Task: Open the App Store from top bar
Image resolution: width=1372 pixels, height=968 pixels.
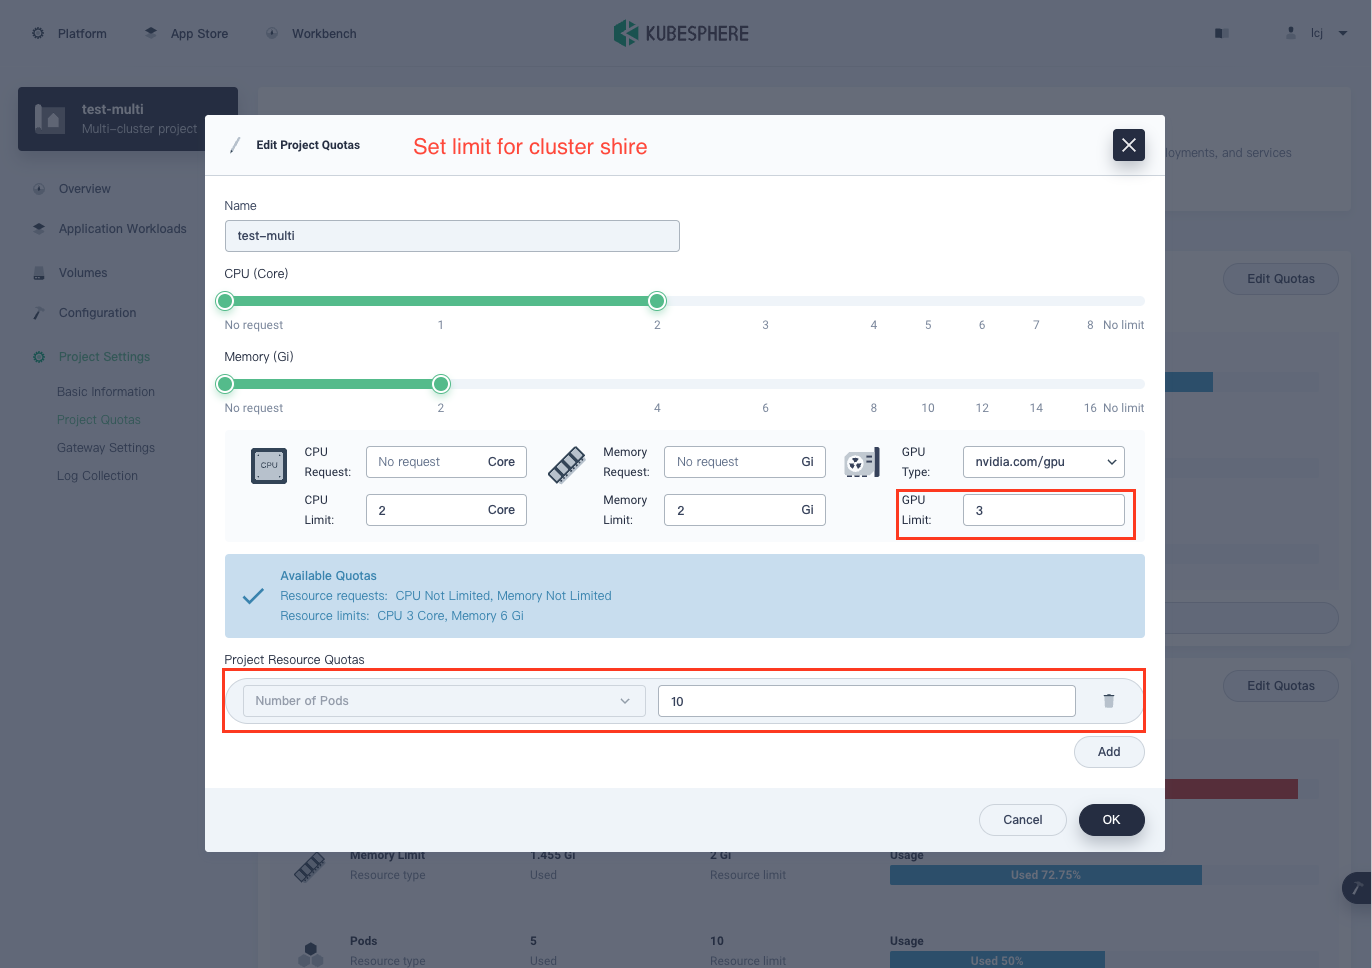Action: point(149,33)
